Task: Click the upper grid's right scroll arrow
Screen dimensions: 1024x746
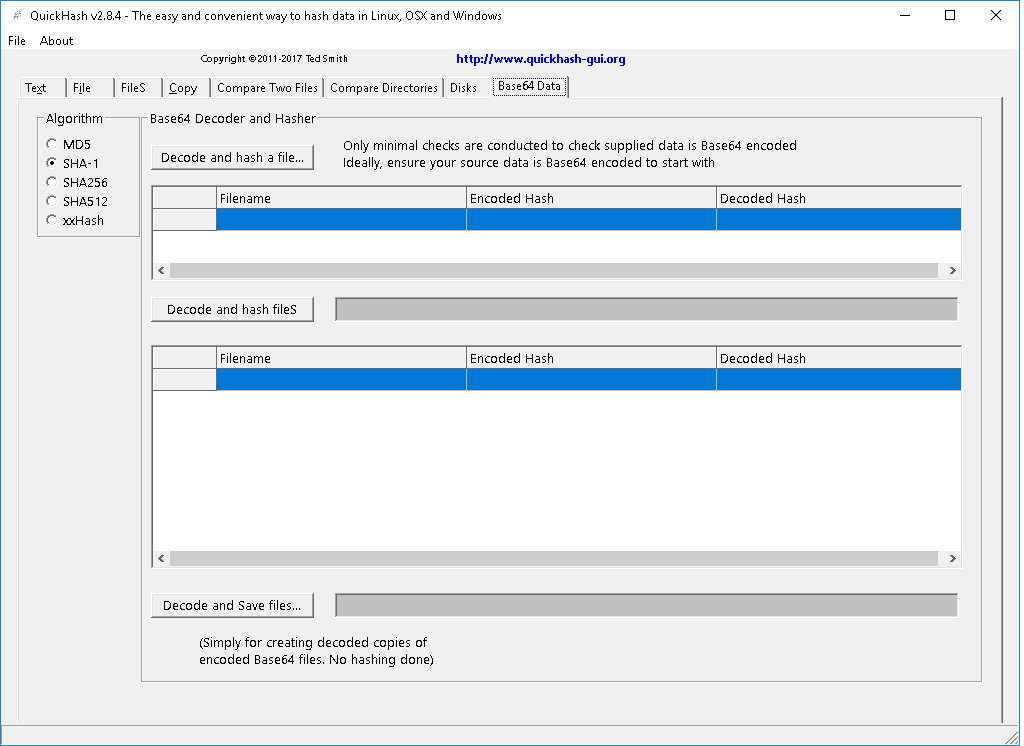Action: [x=953, y=270]
